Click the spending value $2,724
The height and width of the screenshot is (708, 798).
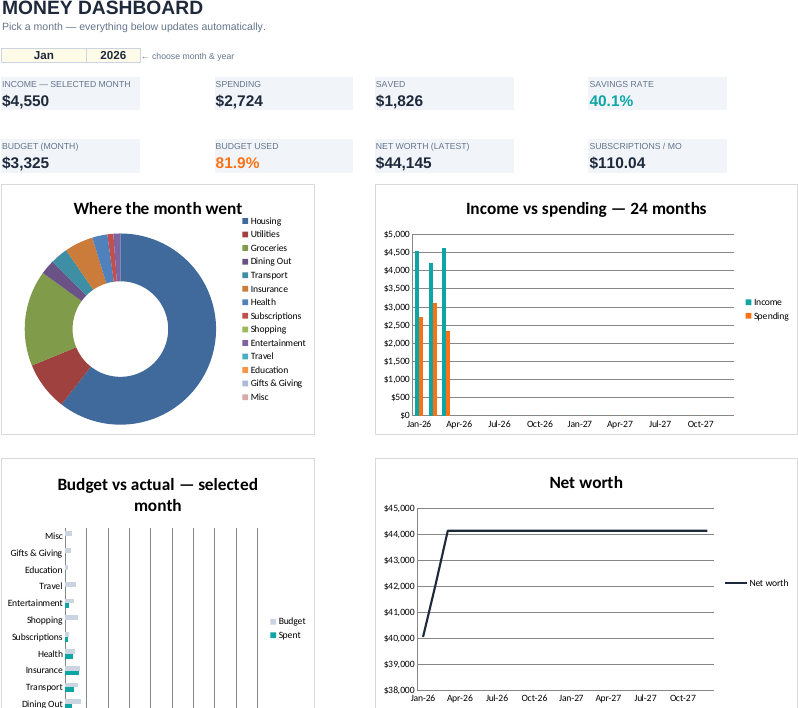(239, 101)
